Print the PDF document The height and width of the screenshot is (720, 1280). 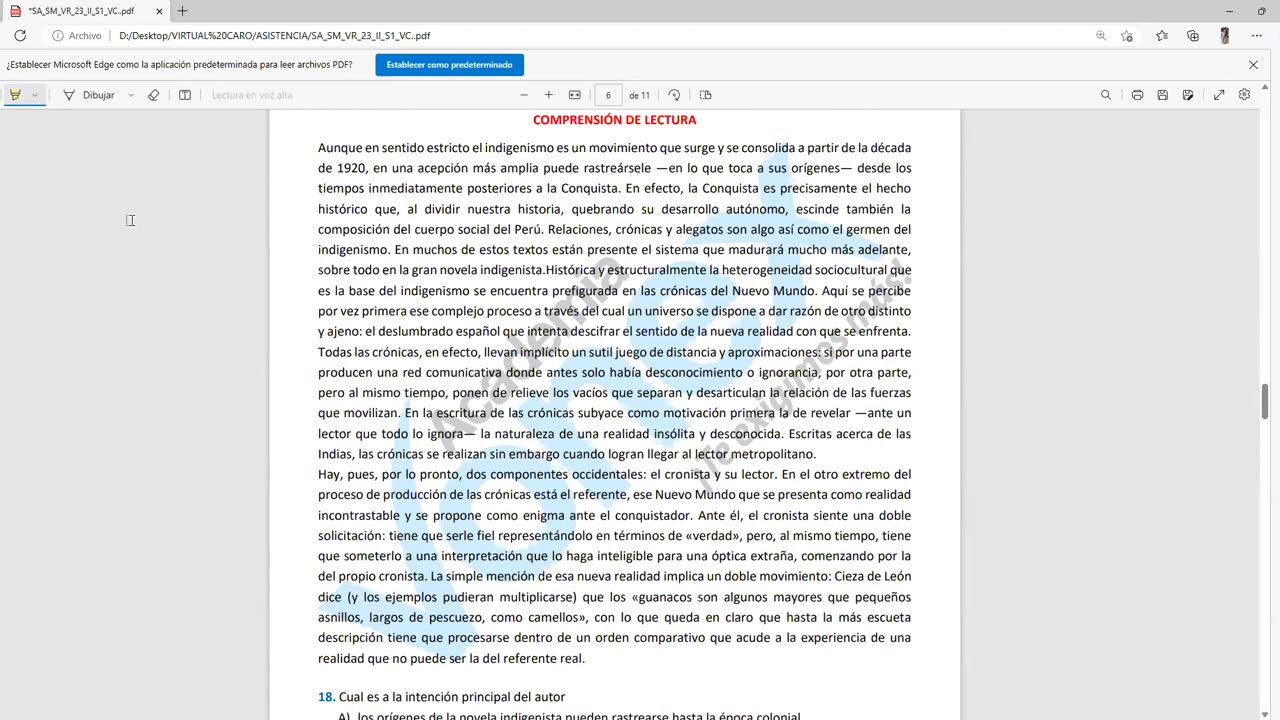(1138, 95)
